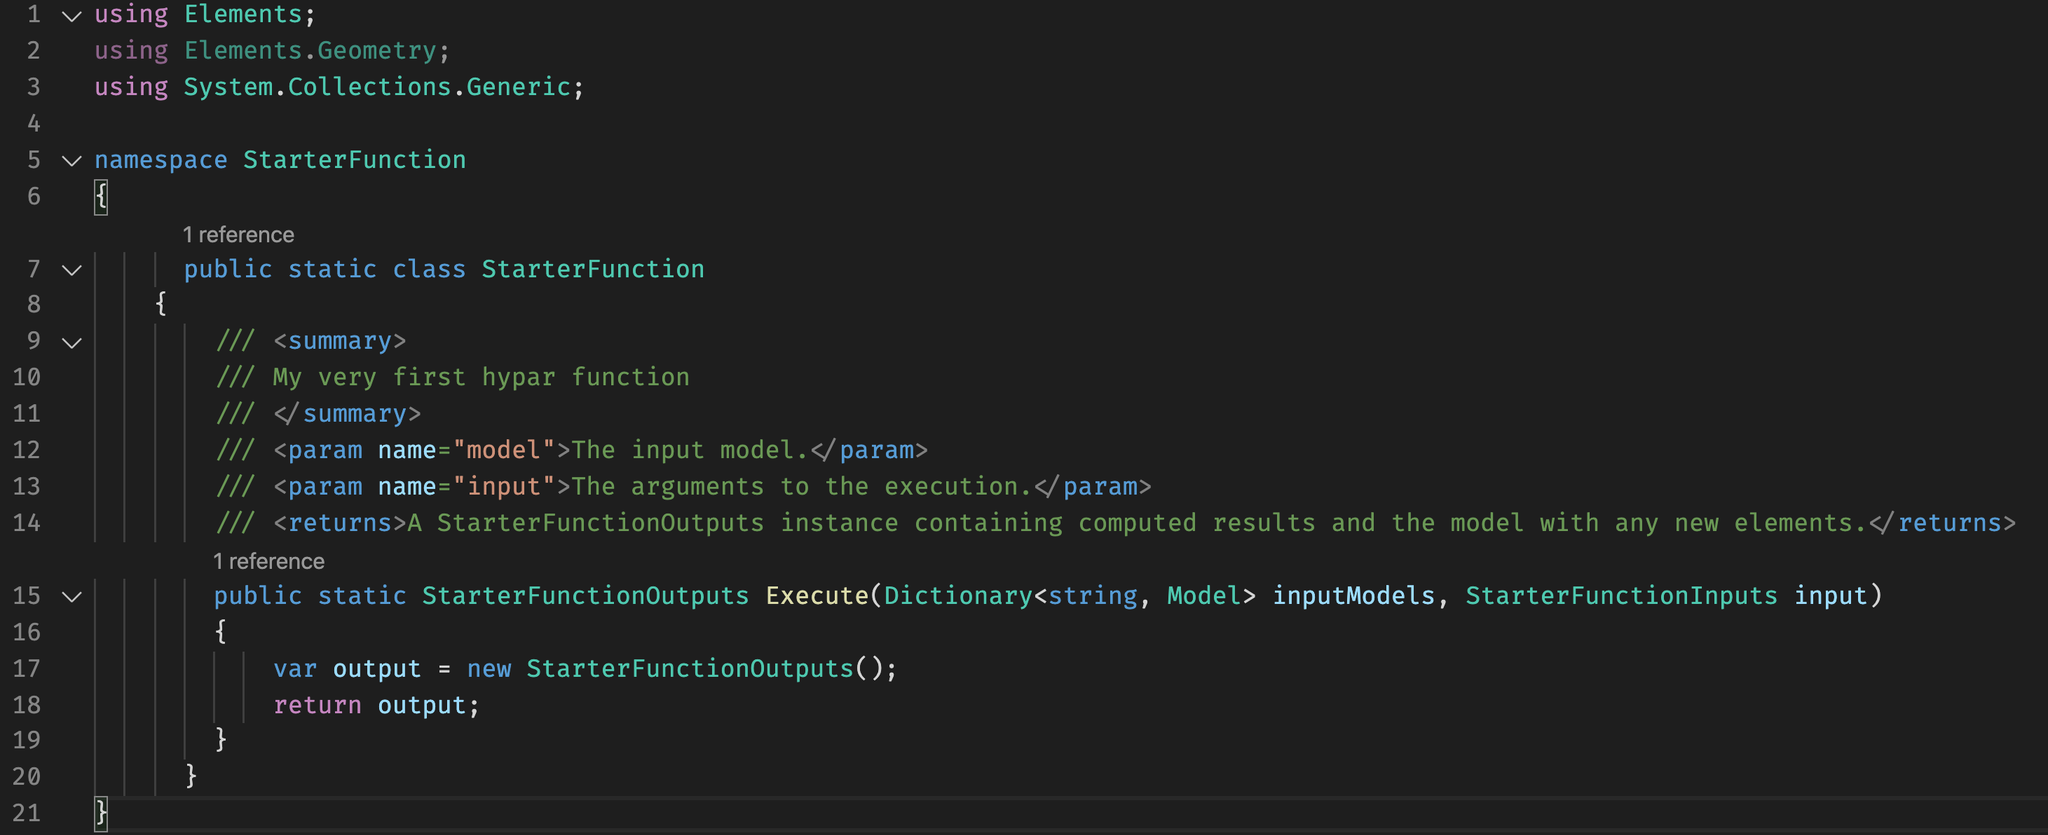Collapse the Execute method fold on line 15

tap(72, 596)
